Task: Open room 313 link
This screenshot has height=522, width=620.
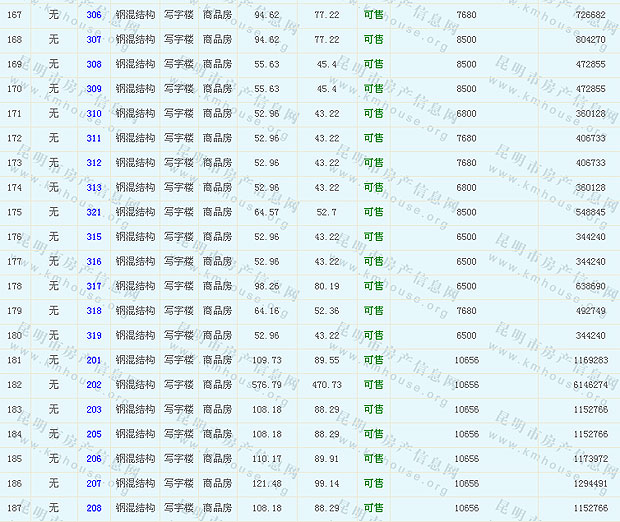Action: point(94,187)
